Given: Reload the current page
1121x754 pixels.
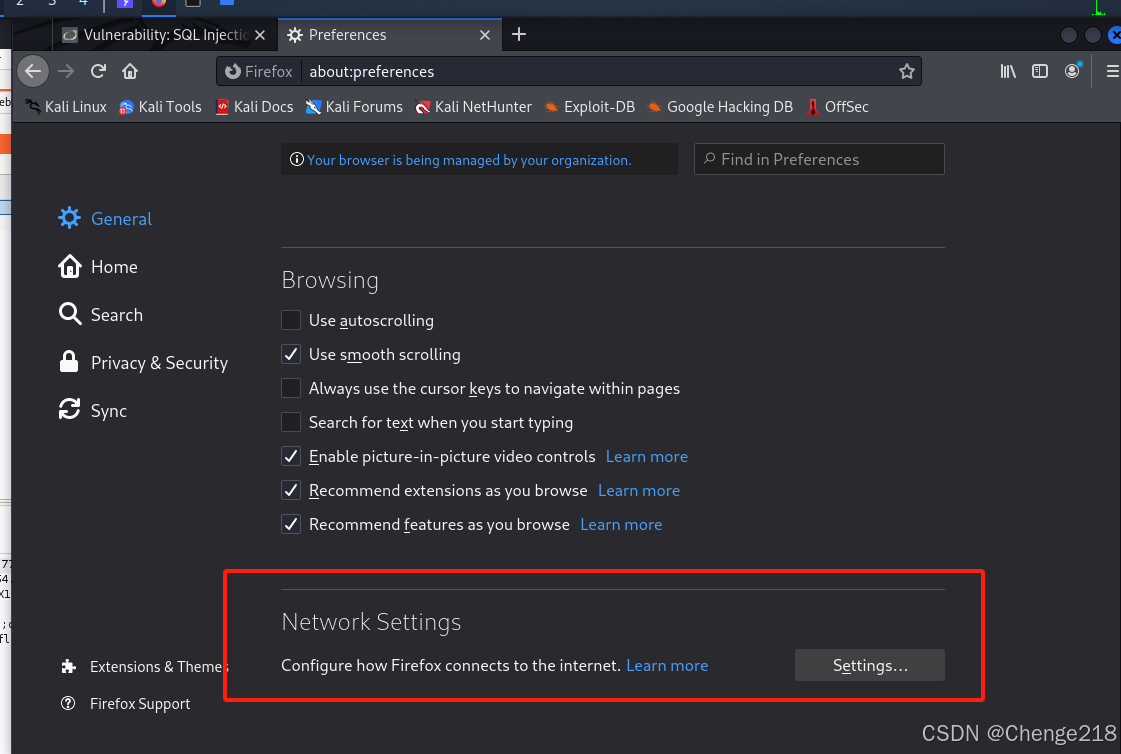Looking at the screenshot, I should (x=98, y=71).
